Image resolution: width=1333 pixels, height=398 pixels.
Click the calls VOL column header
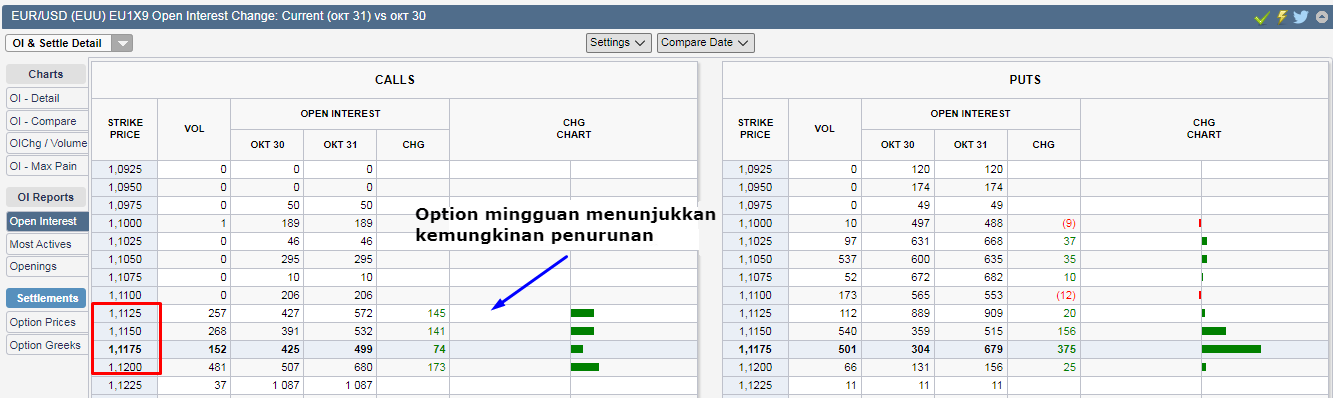coord(194,129)
